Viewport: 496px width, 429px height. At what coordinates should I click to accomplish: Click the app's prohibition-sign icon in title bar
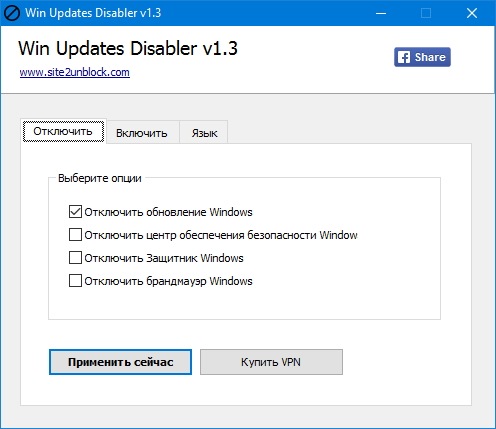(12, 13)
